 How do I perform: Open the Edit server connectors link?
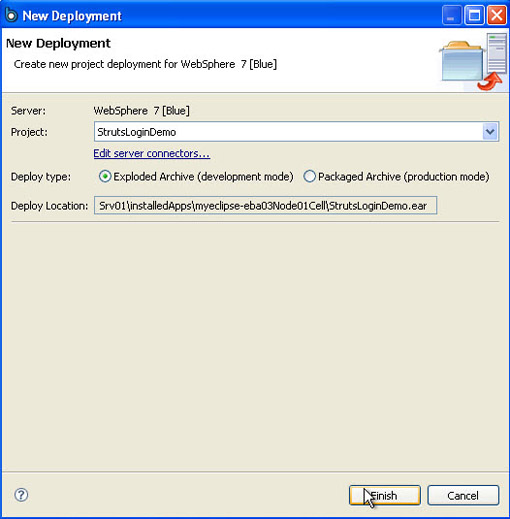tap(152, 153)
